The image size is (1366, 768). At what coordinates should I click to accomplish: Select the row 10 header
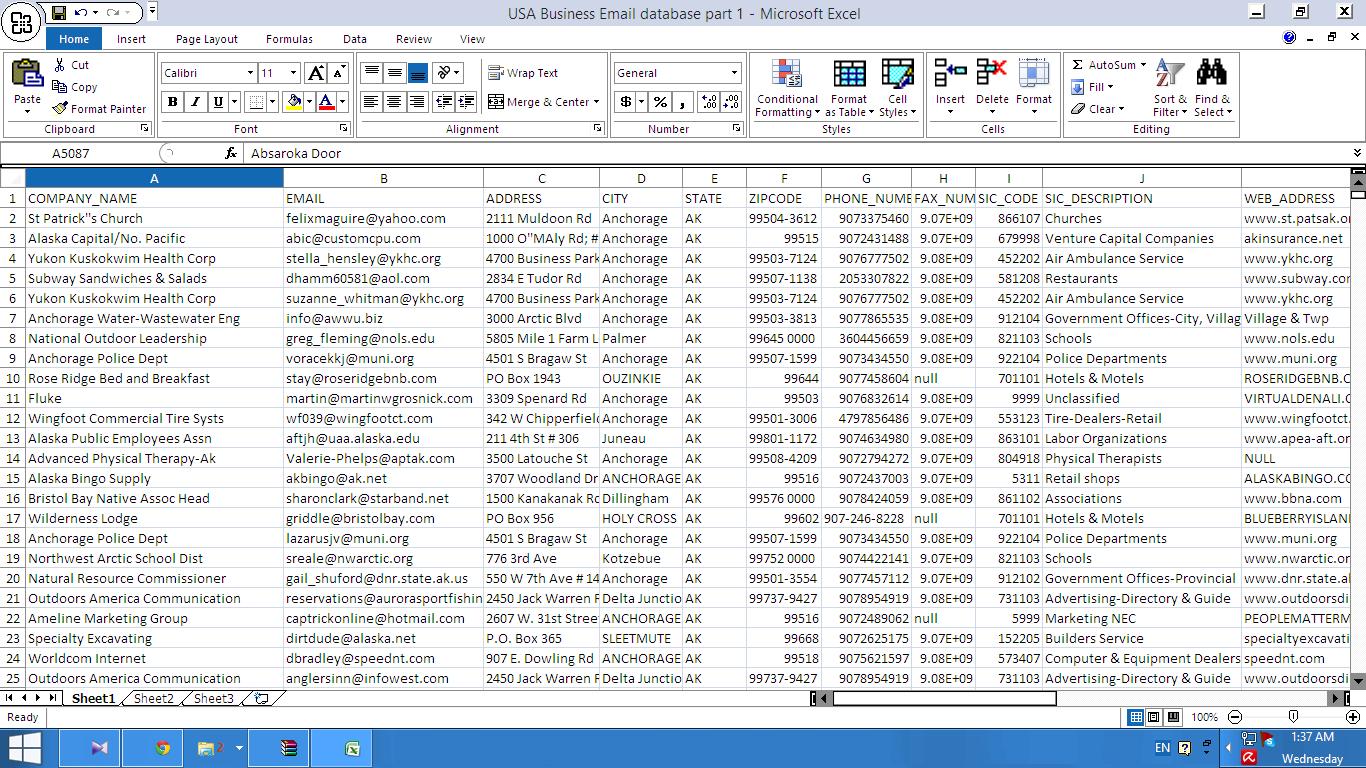(13, 378)
